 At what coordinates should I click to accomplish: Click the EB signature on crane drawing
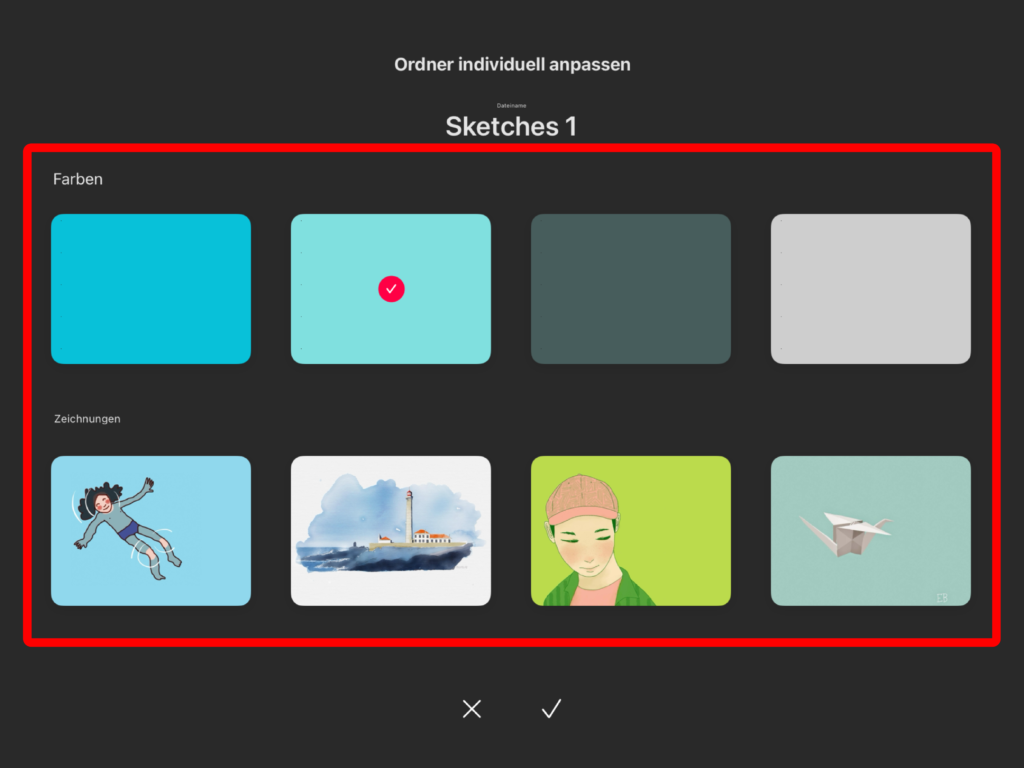[x=942, y=598]
